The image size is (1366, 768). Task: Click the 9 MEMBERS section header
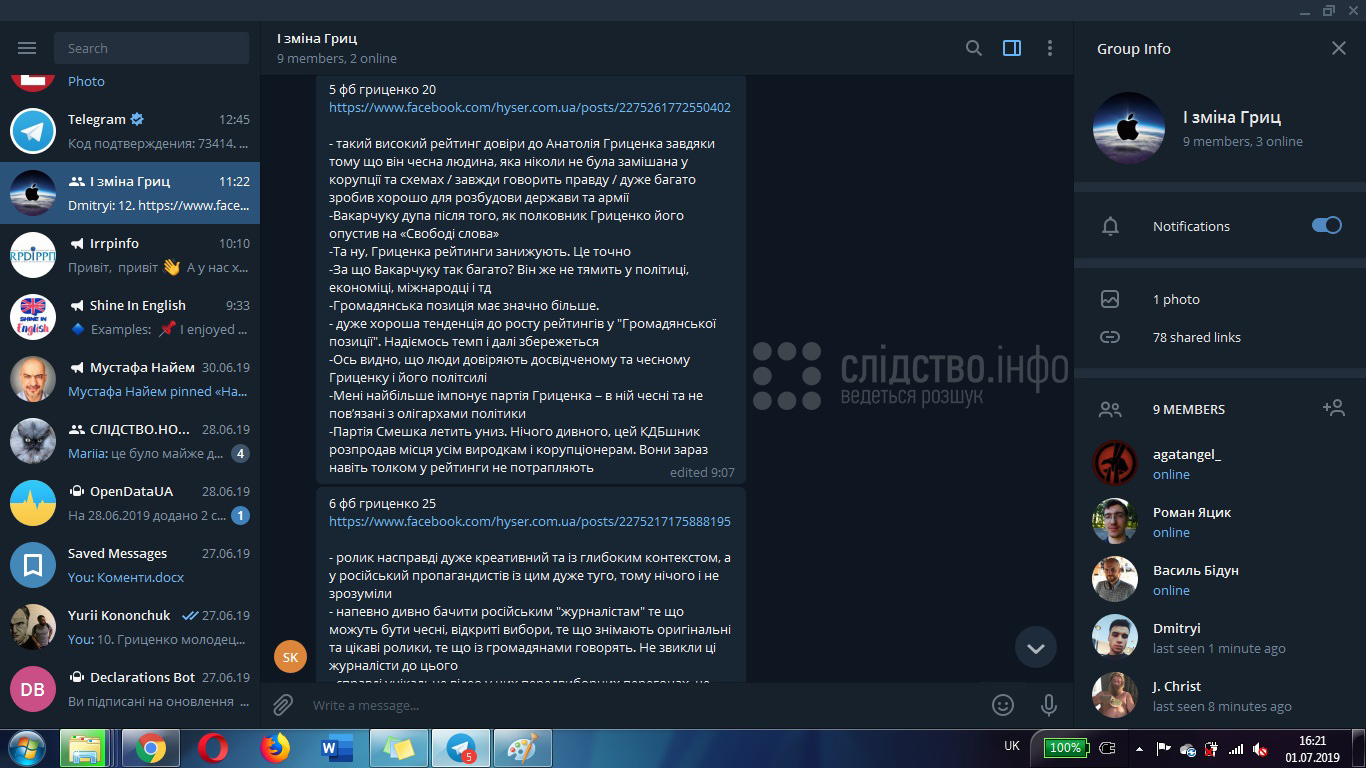1189,409
